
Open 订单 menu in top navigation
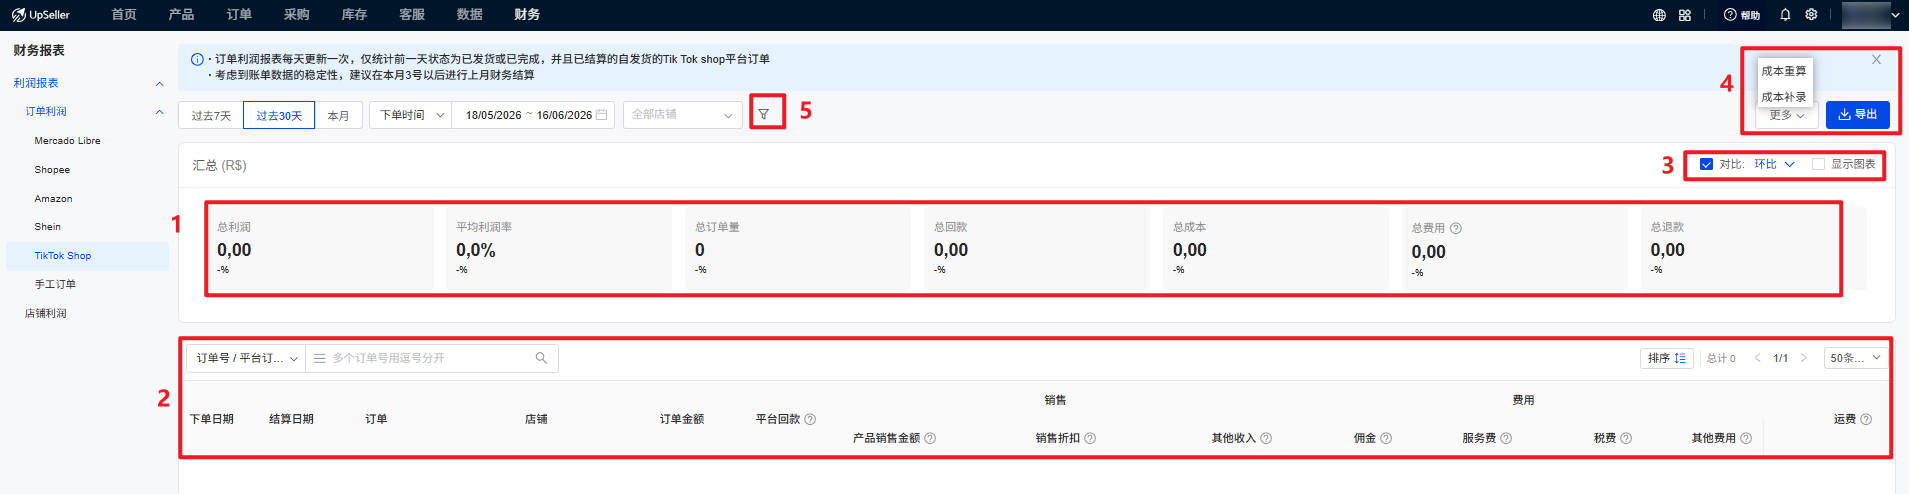pyautogui.click(x=239, y=15)
